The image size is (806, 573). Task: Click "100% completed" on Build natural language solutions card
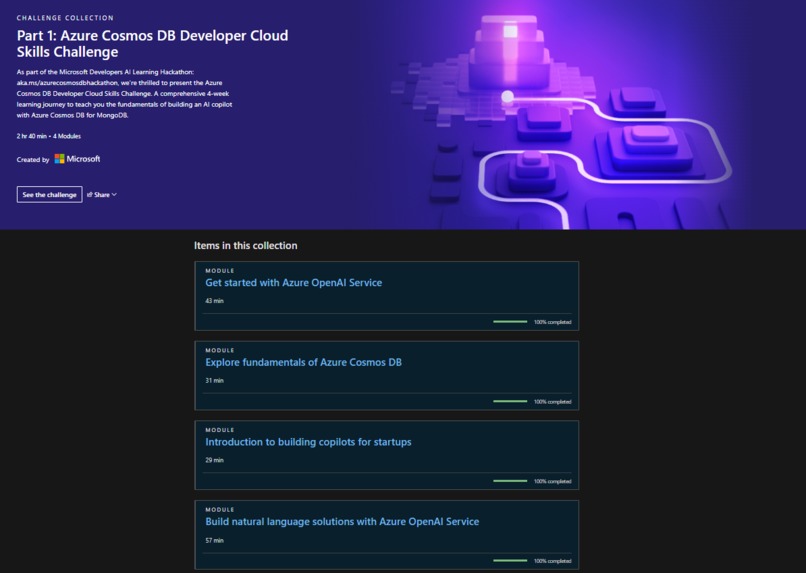click(x=552, y=561)
